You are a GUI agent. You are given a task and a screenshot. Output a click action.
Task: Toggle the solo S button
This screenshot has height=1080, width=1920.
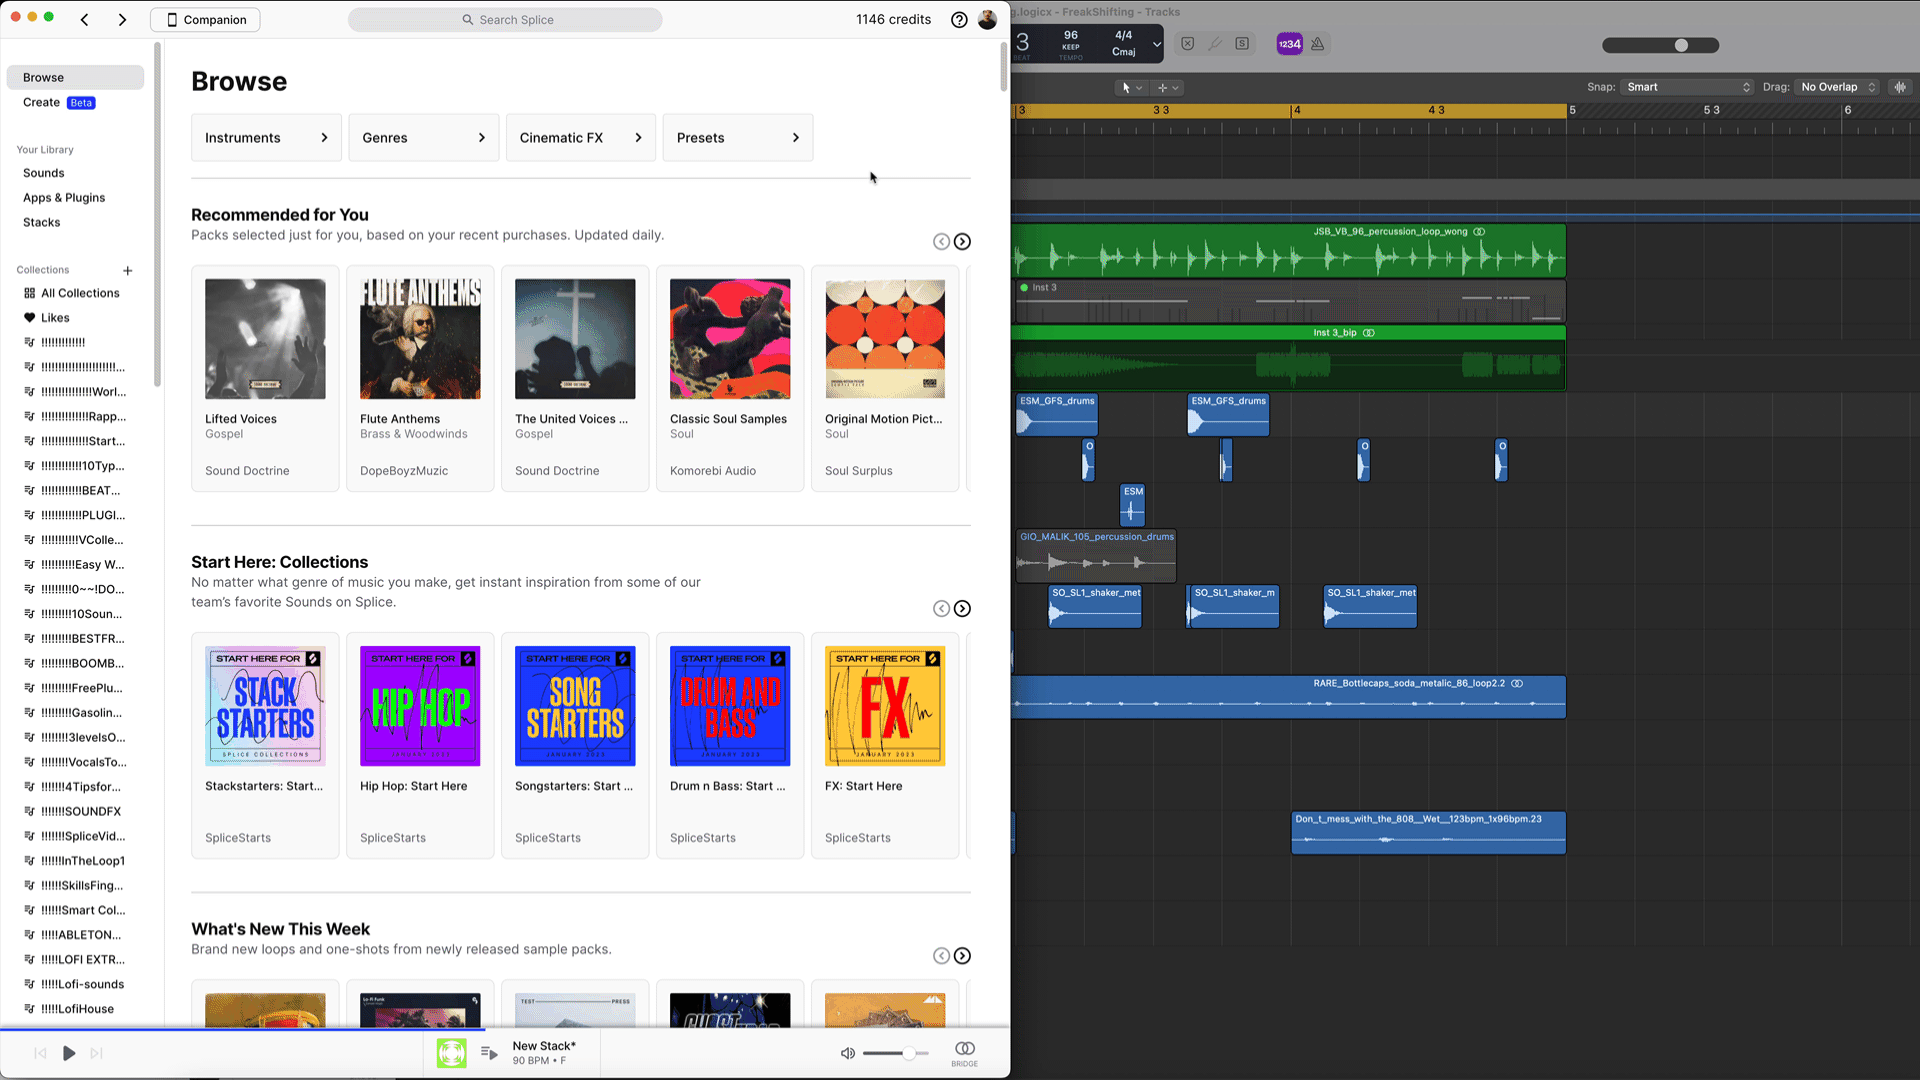coord(1242,44)
